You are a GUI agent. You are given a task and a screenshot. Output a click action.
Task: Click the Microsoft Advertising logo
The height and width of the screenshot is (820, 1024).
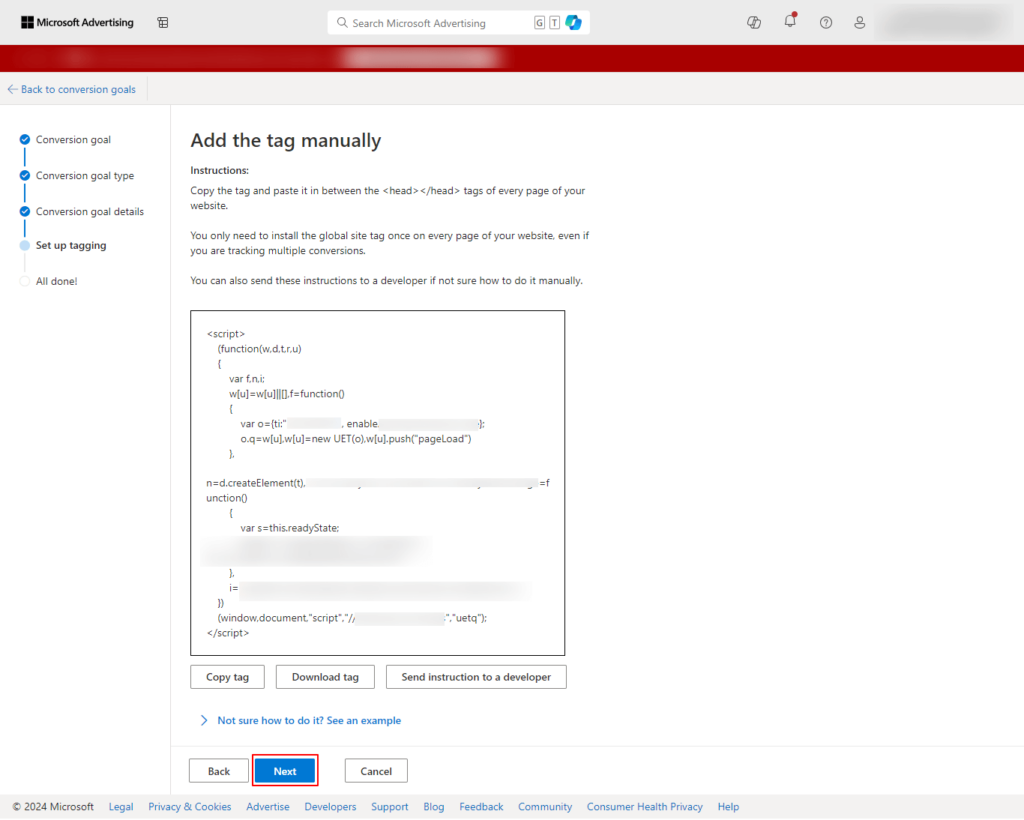pyautogui.click(x=77, y=21)
